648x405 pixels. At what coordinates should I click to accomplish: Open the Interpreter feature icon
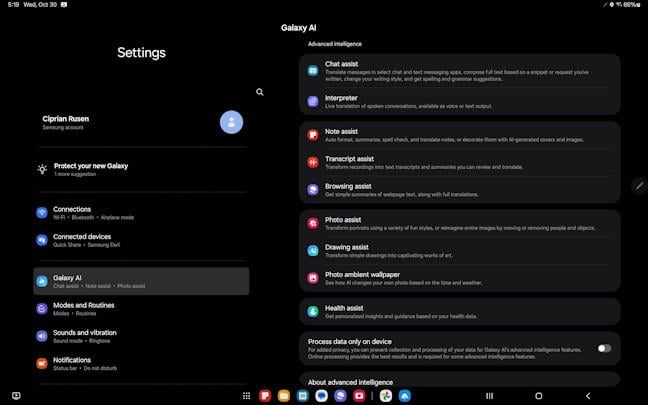click(313, 101)
